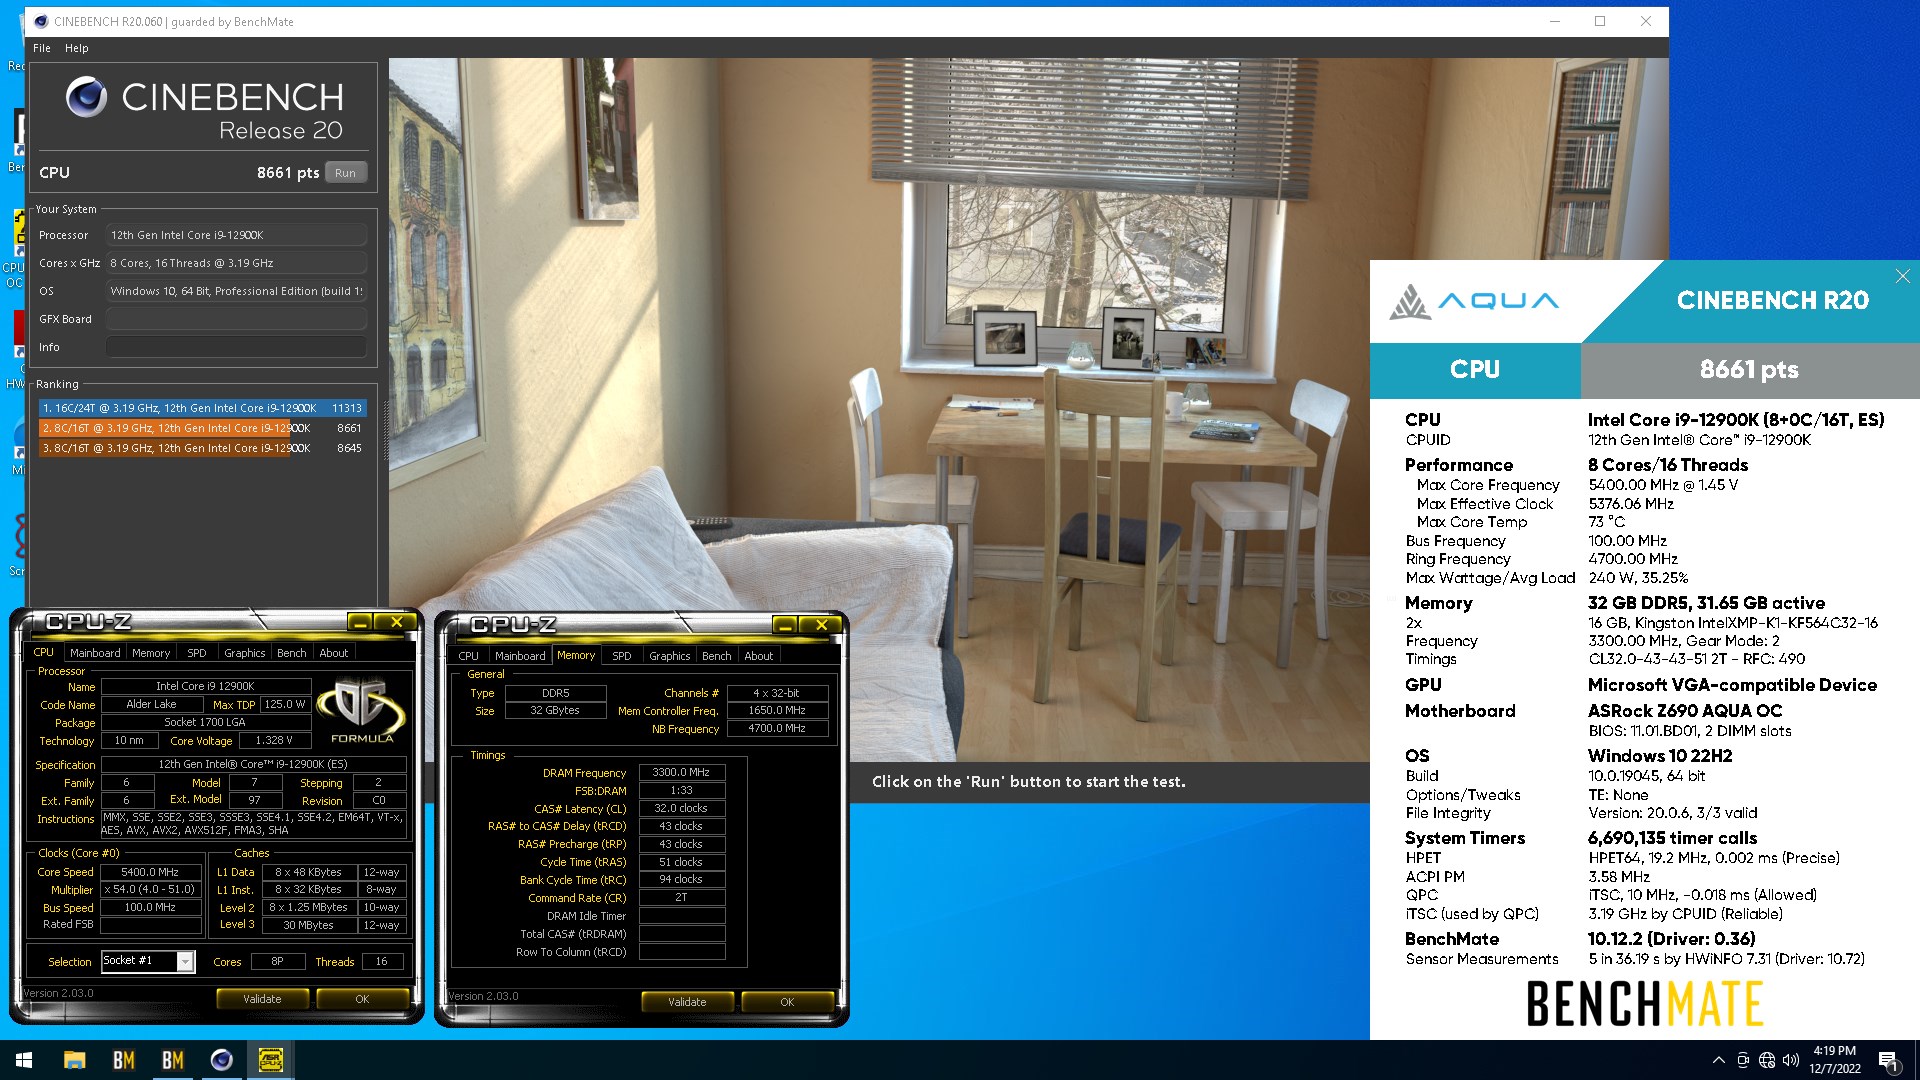Close the BenchMate Cinebench R20 result panel
The height and width of the screenshot is (1080, 1920).
point(1902,276)
